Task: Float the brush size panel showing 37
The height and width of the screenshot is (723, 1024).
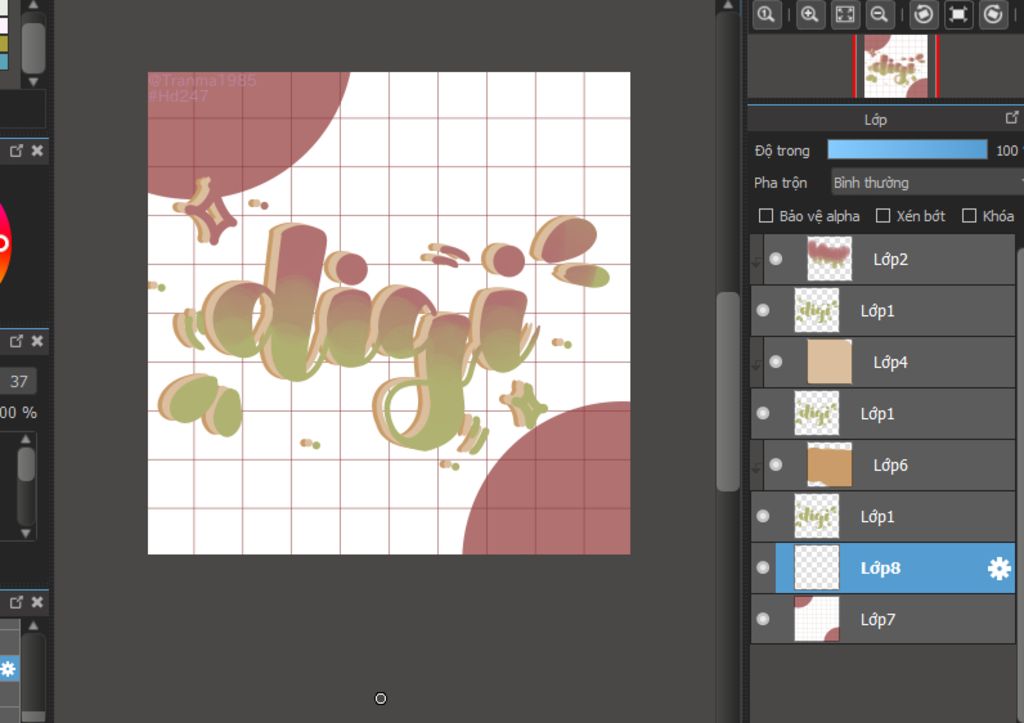Action: tap(16, 341)
